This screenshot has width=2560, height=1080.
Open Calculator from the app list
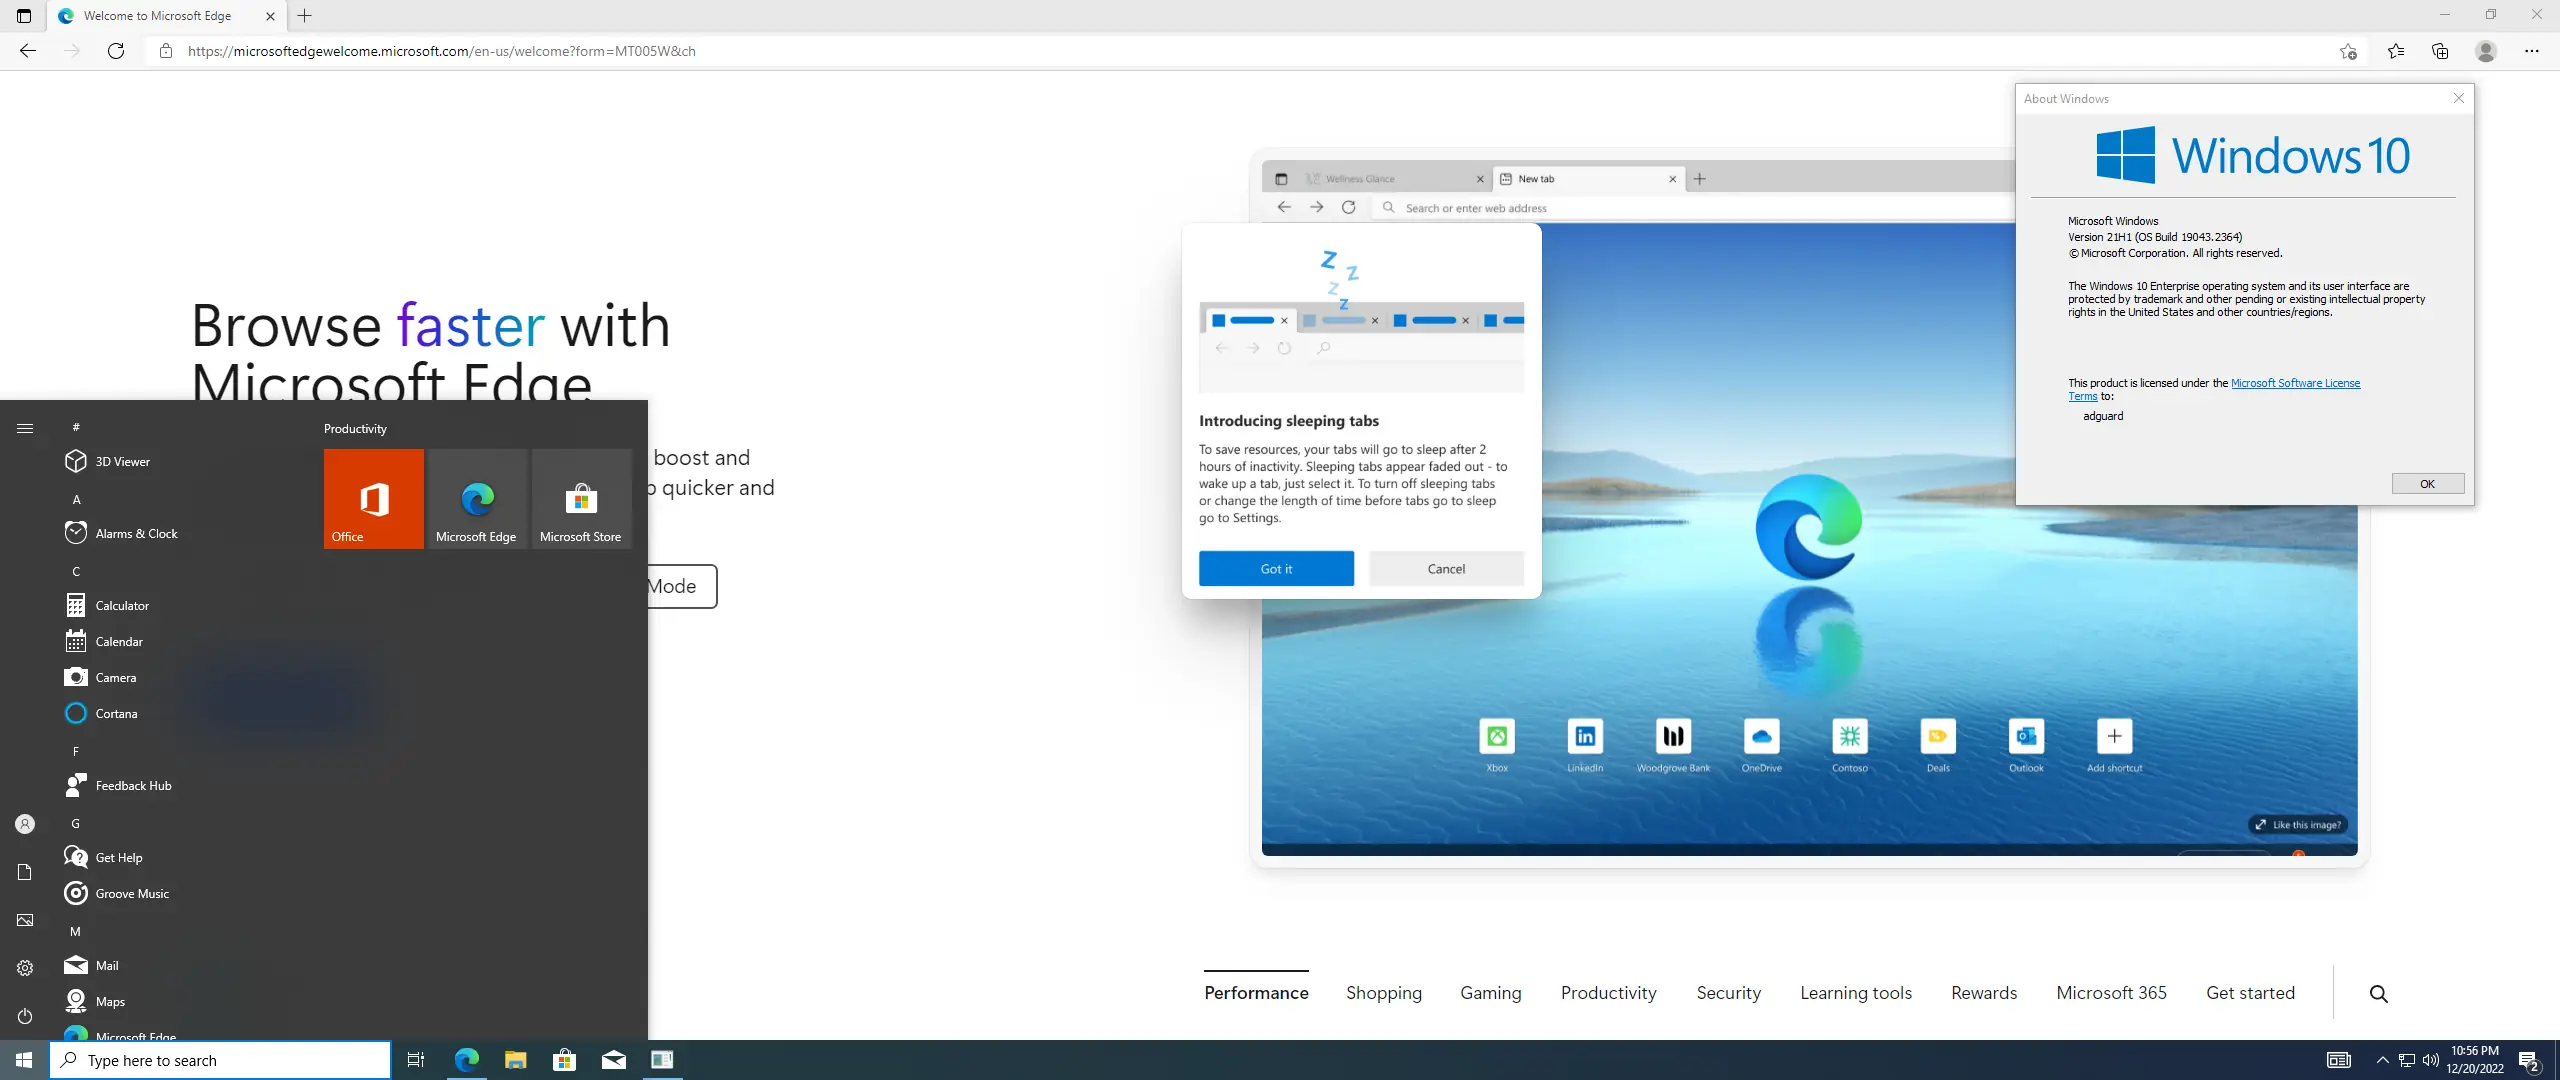pyautogui.click(x=122, y=606)
